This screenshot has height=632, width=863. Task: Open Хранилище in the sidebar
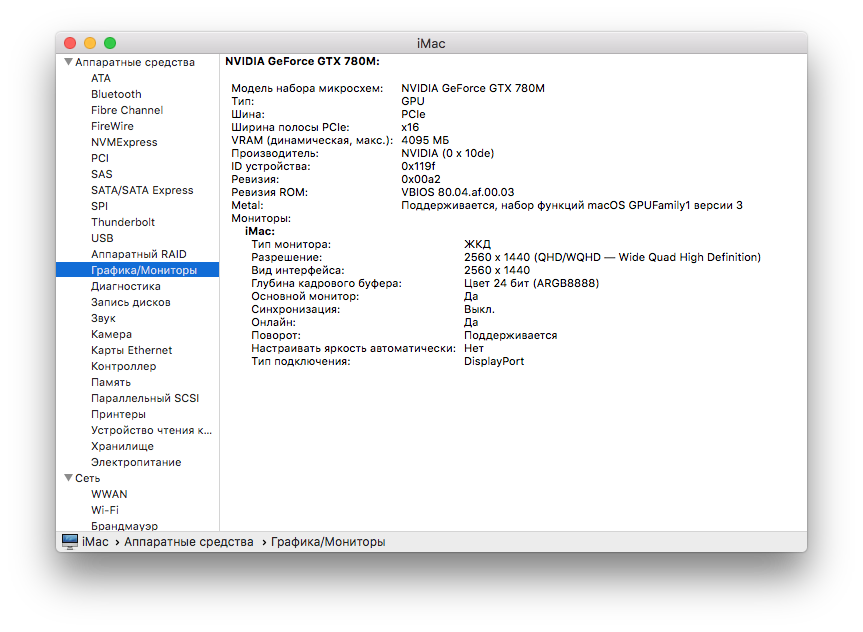click(x=122, y=446)
